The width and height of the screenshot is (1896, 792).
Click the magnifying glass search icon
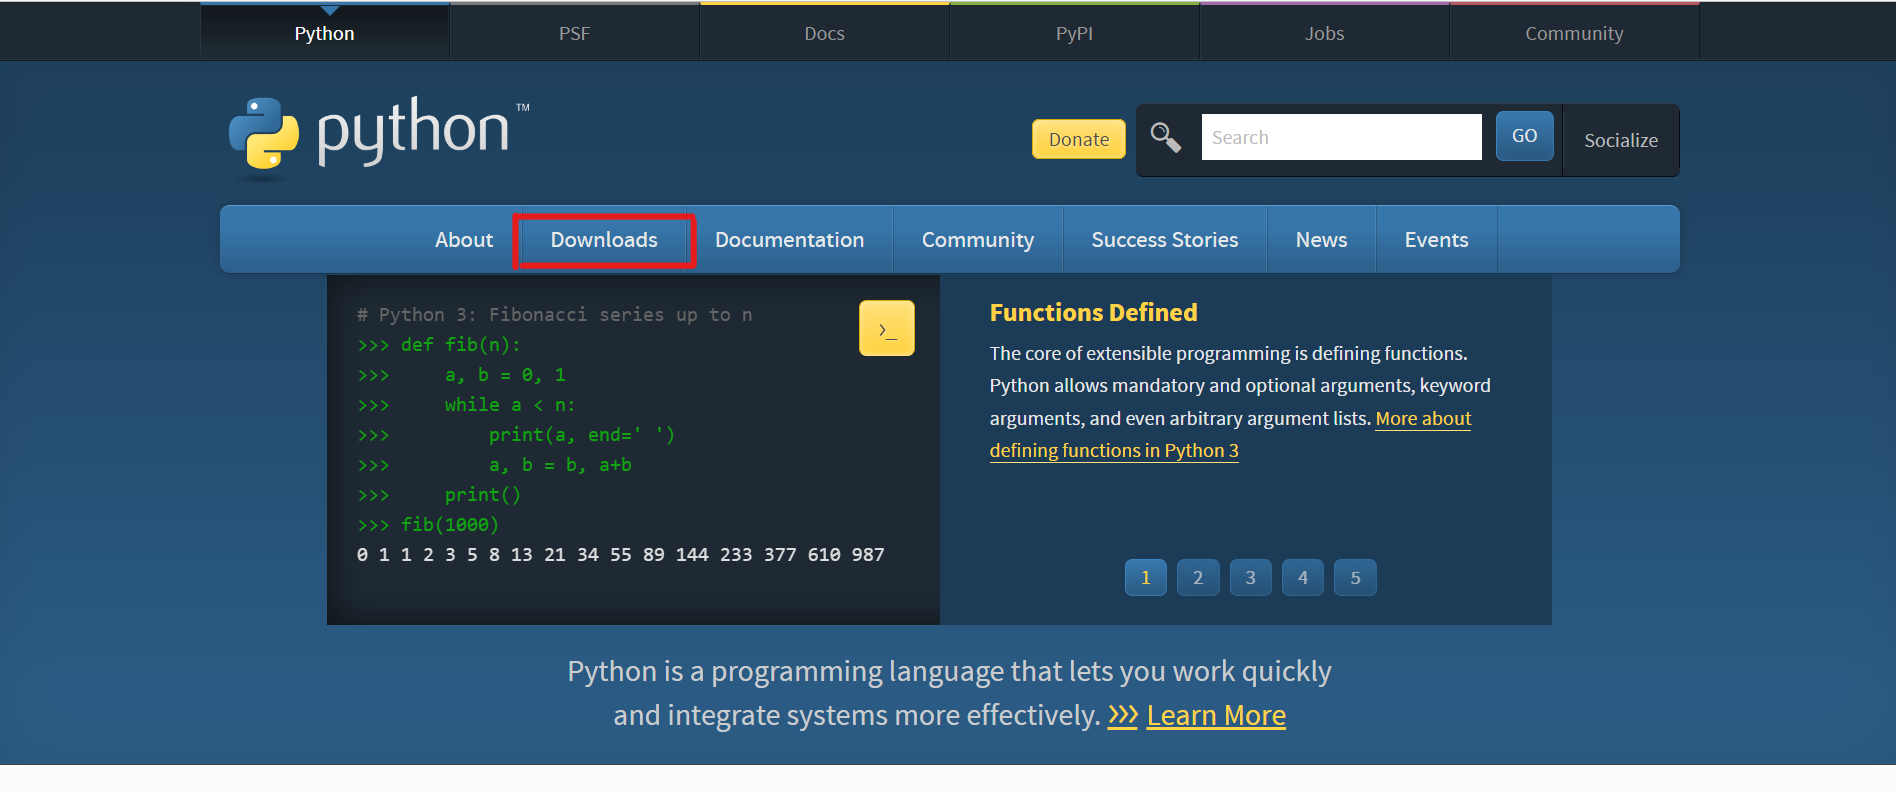[1166, 137]
